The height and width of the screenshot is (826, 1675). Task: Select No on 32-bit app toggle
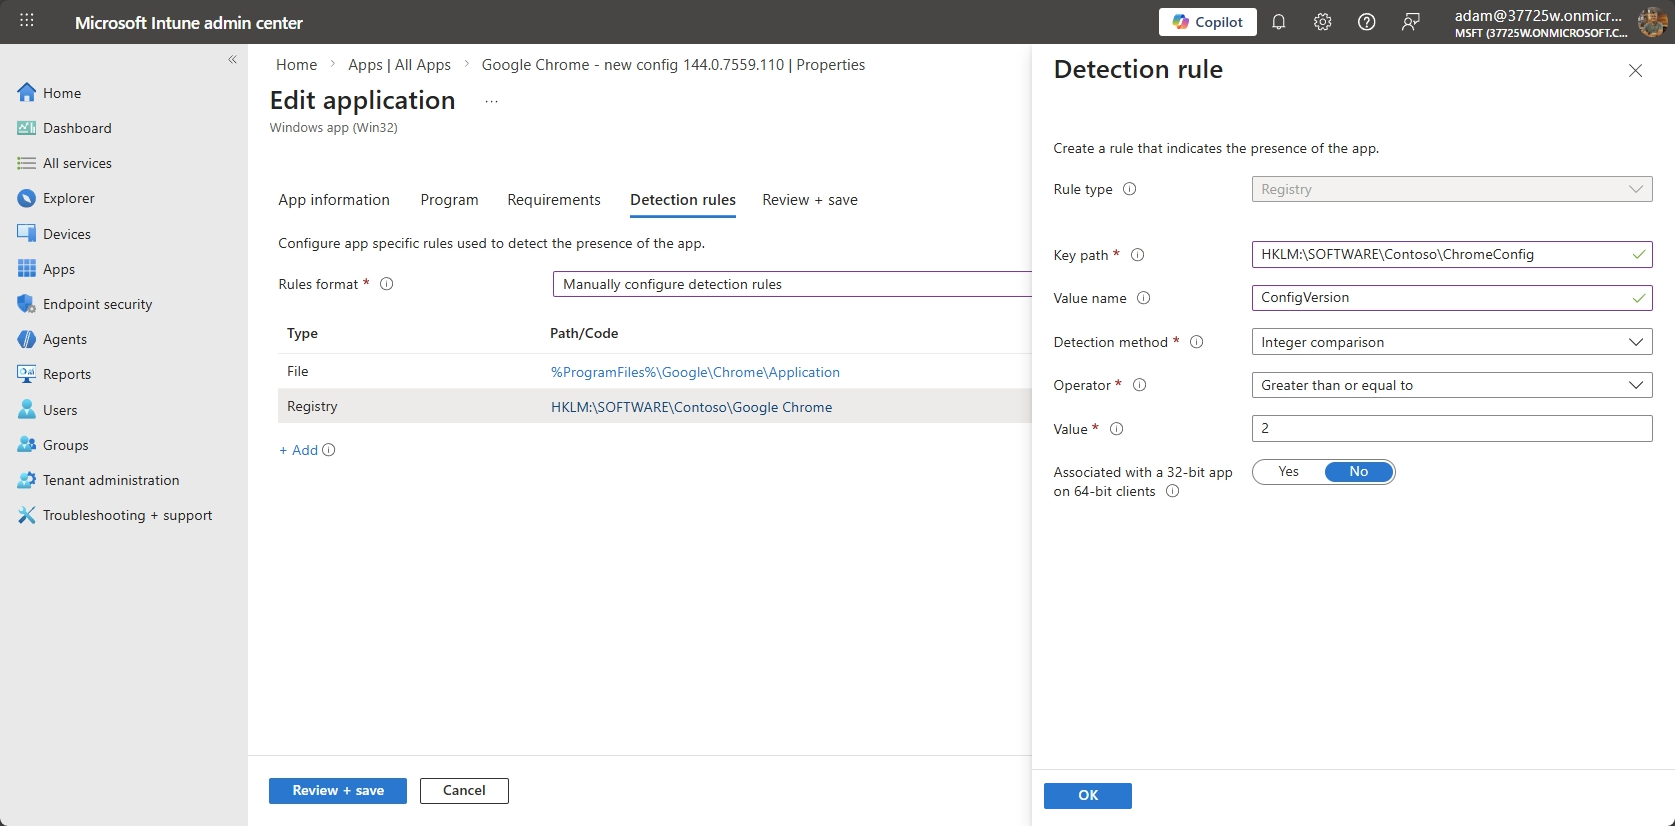1358,472
